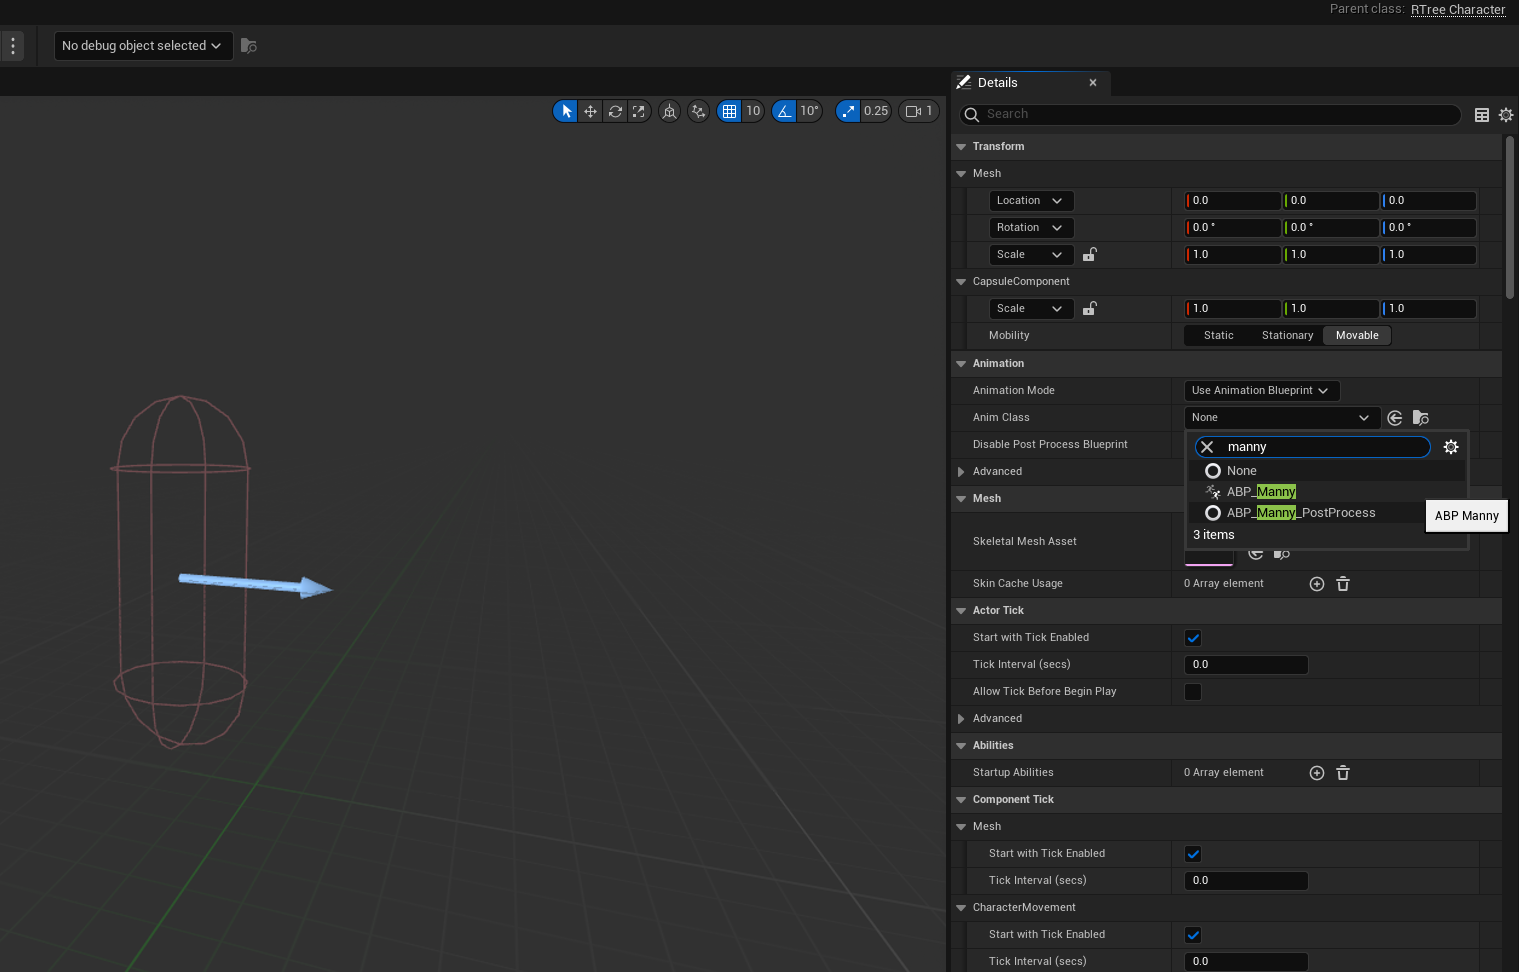1519x972 pixels.
Task: Toggle world/local coordinate system icon
Action: point(669,111)
